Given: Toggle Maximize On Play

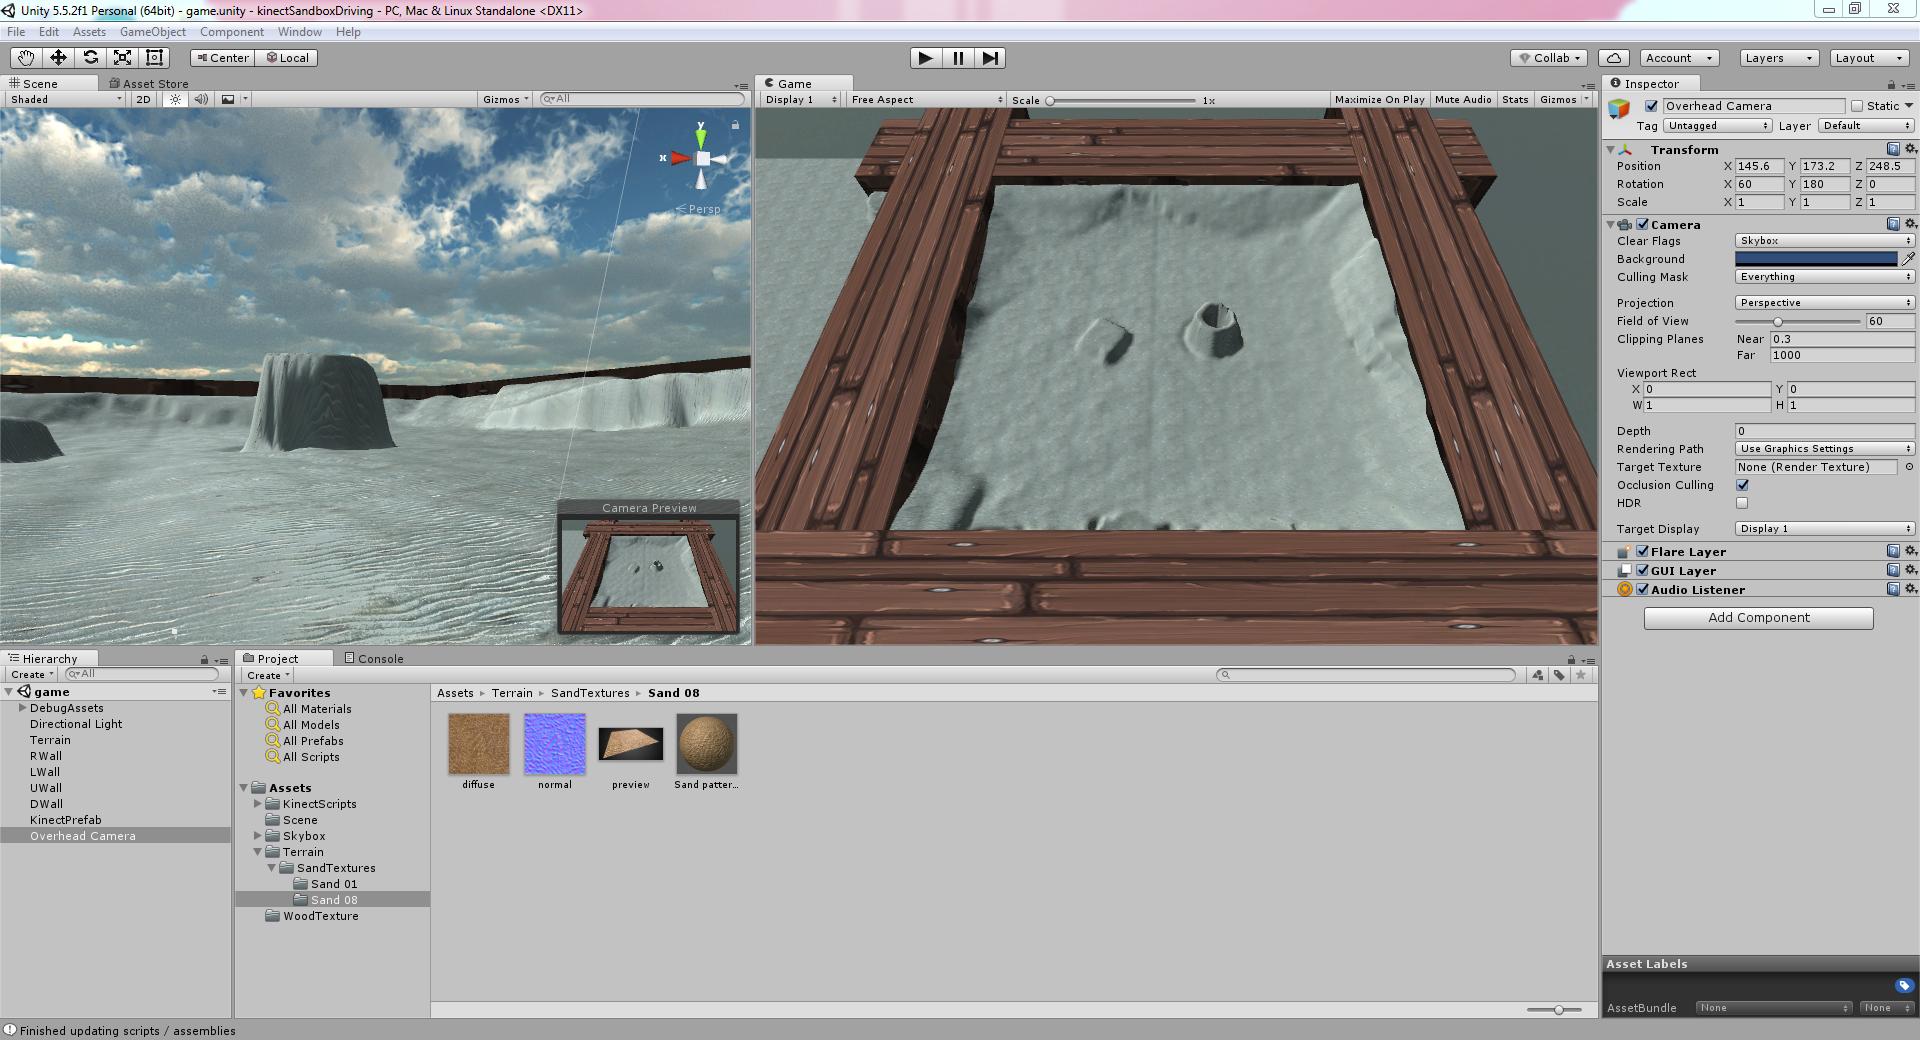Looking at the screenshot, I should (1379, 99).
